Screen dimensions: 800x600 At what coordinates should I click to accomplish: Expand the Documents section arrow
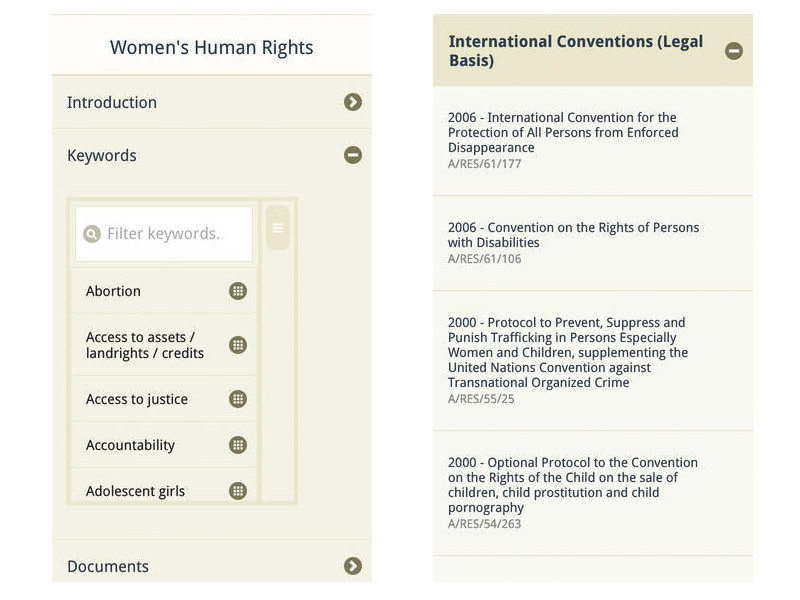click(x=352, y=566)
